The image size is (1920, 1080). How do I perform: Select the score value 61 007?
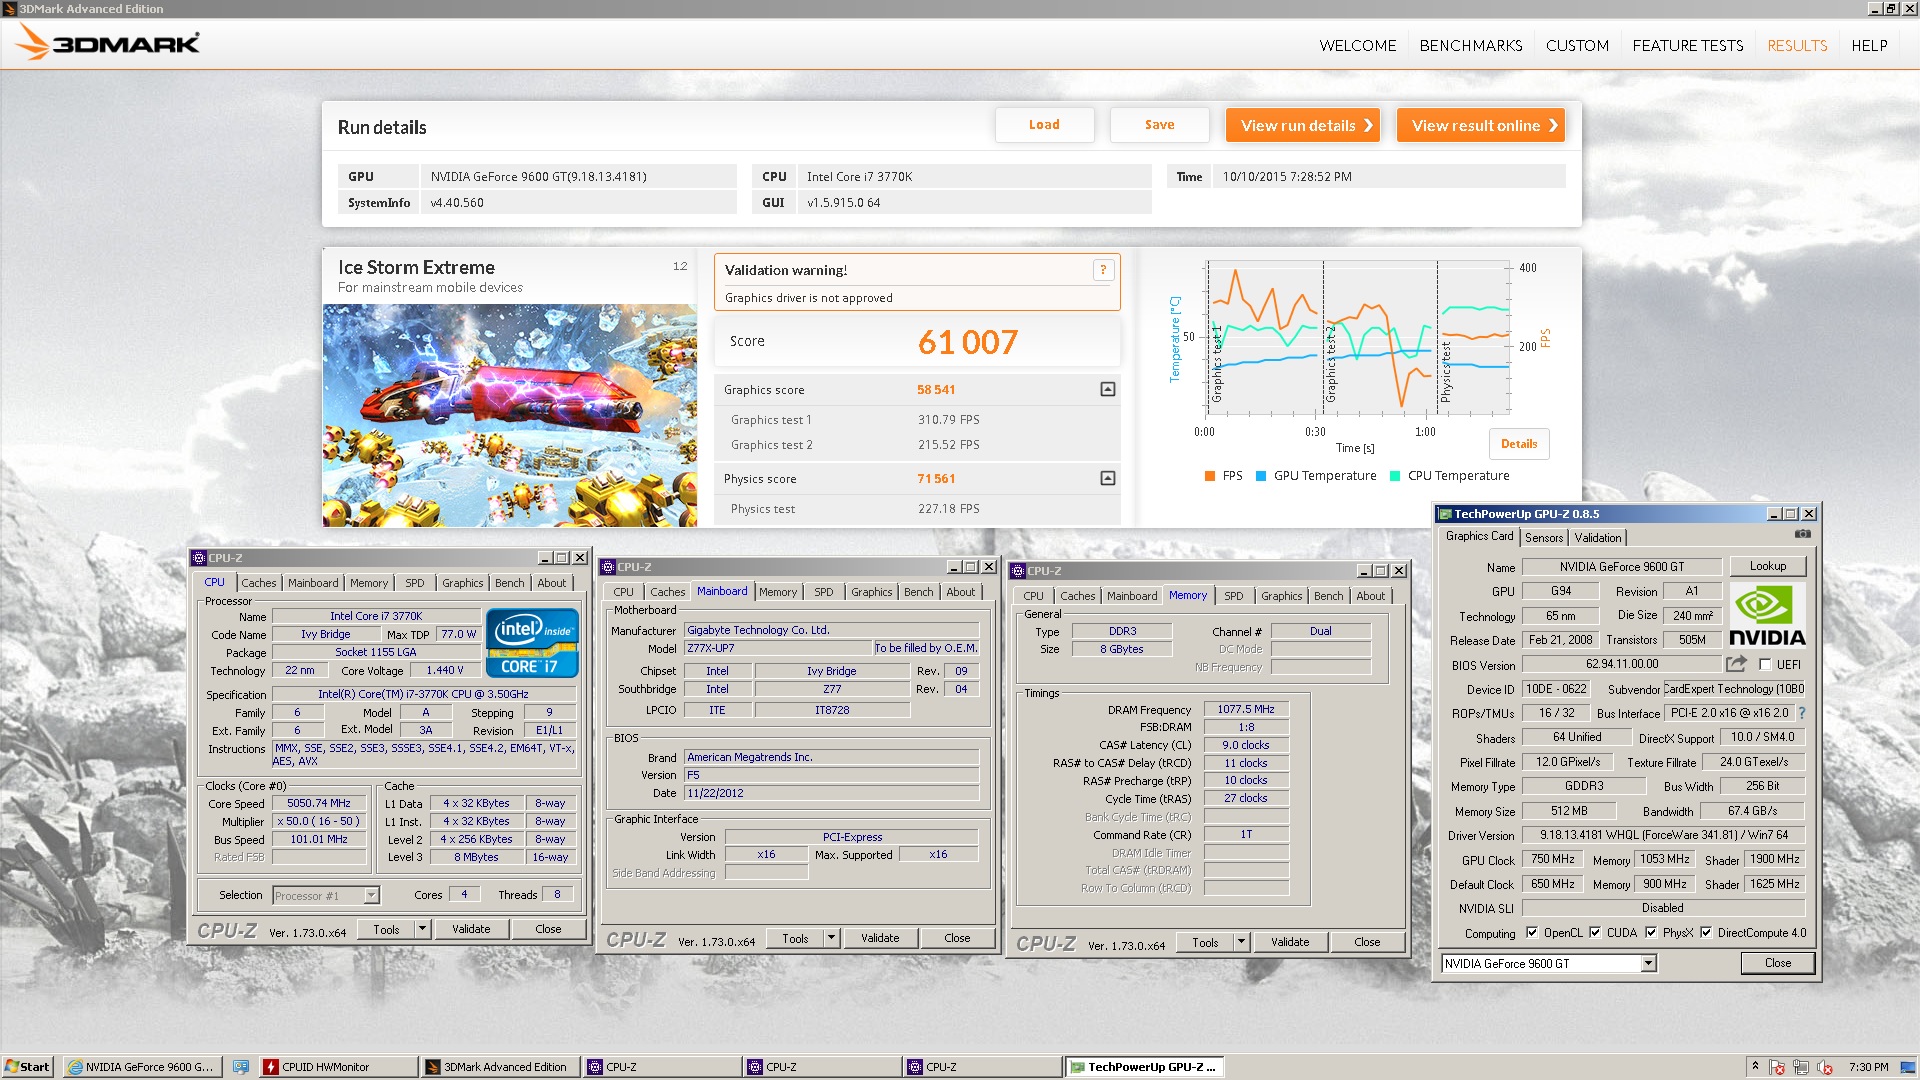[967, 342]
